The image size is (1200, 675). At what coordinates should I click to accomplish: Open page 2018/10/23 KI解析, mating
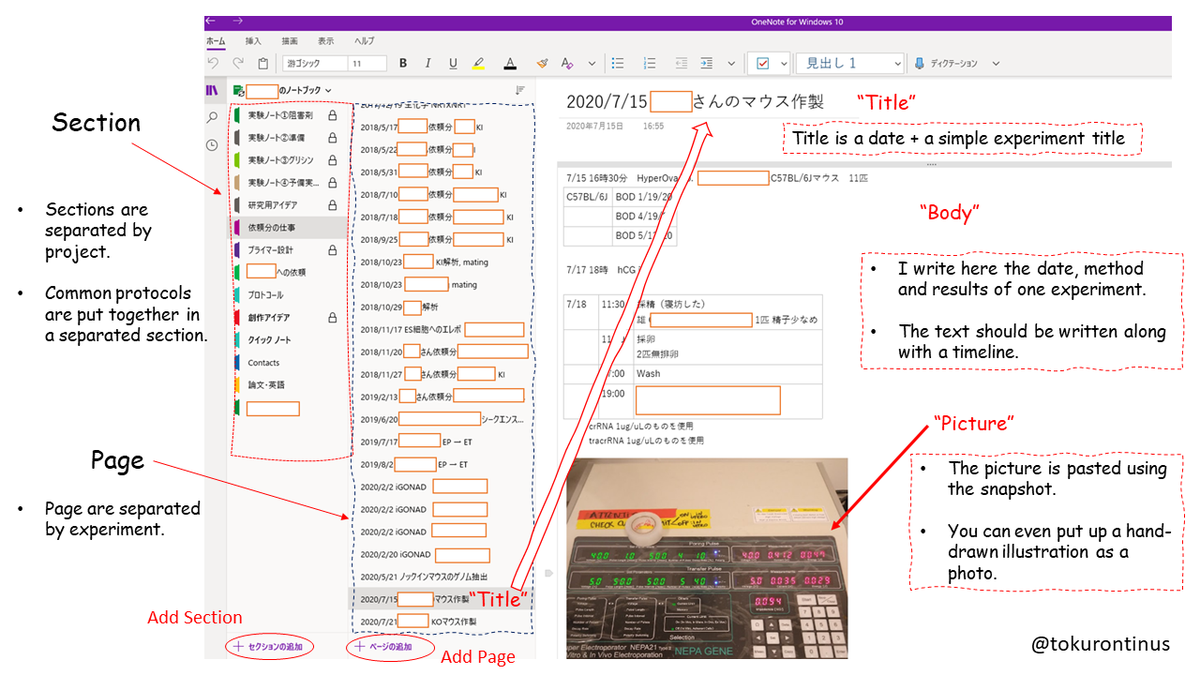click(x=440, y=262)
